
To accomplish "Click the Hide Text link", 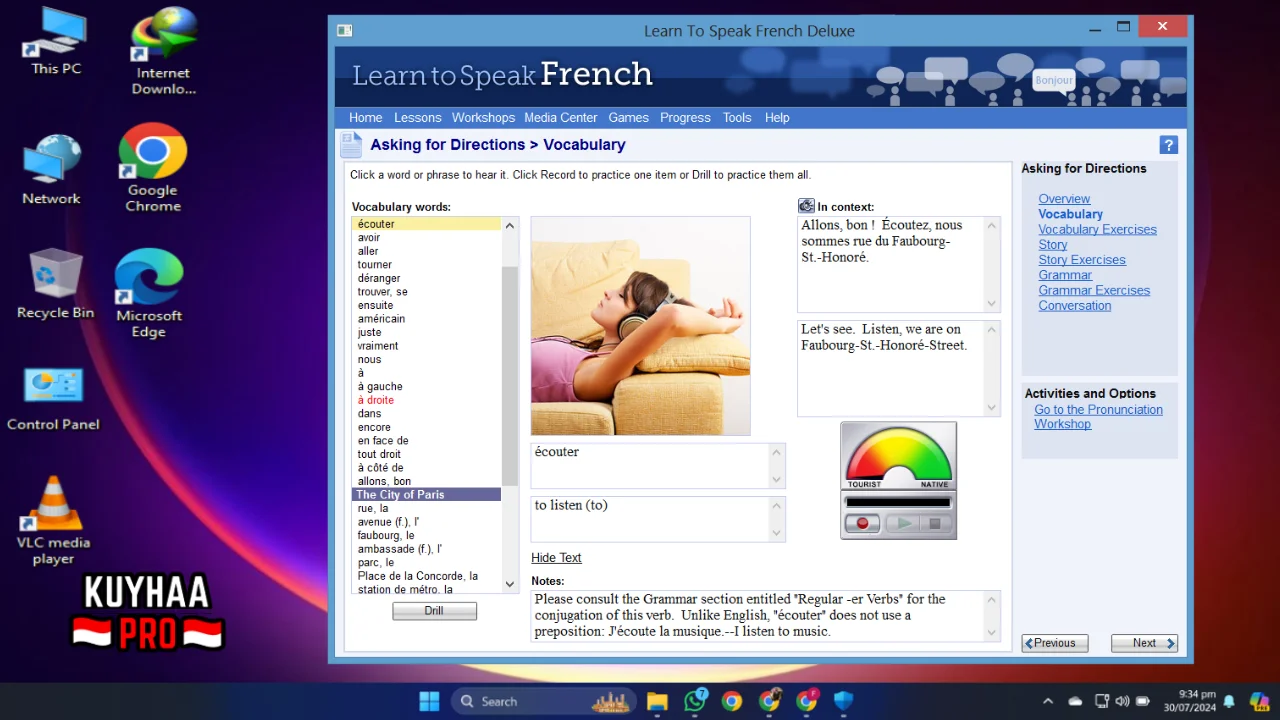I will tap(556, 558).
